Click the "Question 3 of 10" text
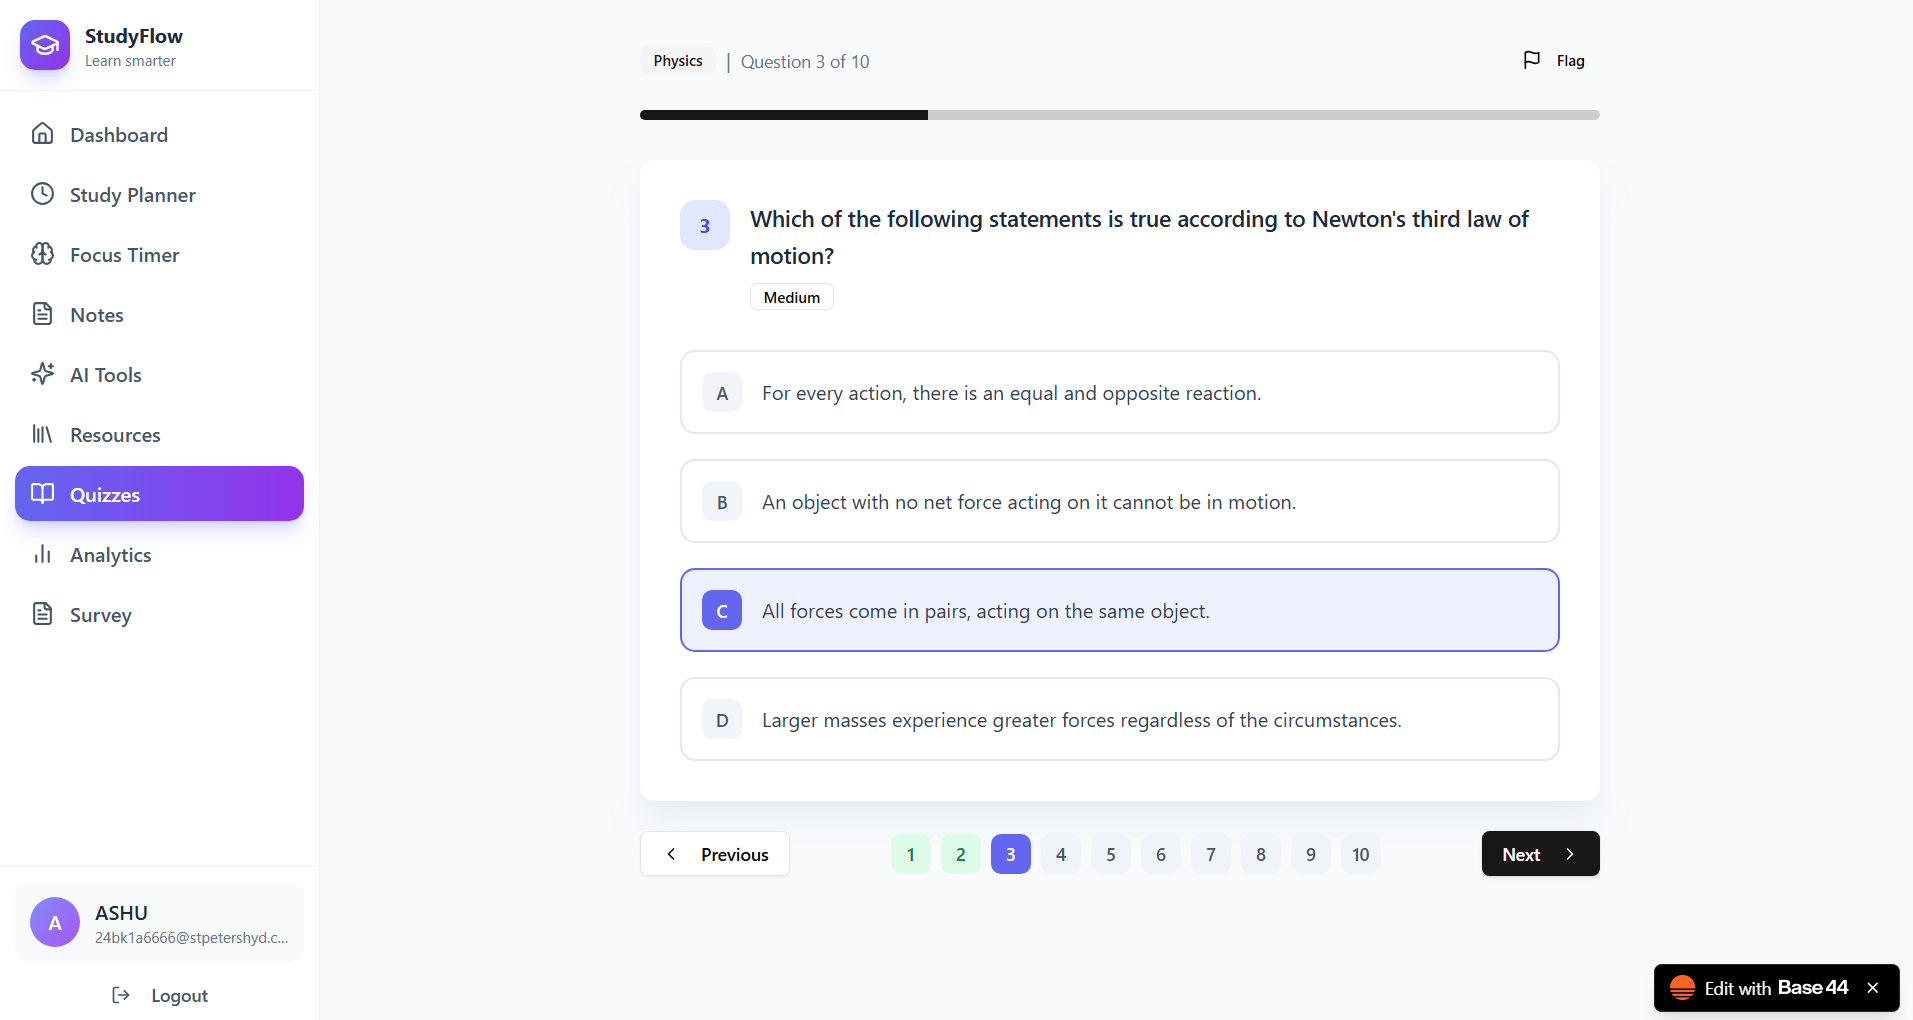This screenshot has height=1020, width=1913. tap(805, 62)
